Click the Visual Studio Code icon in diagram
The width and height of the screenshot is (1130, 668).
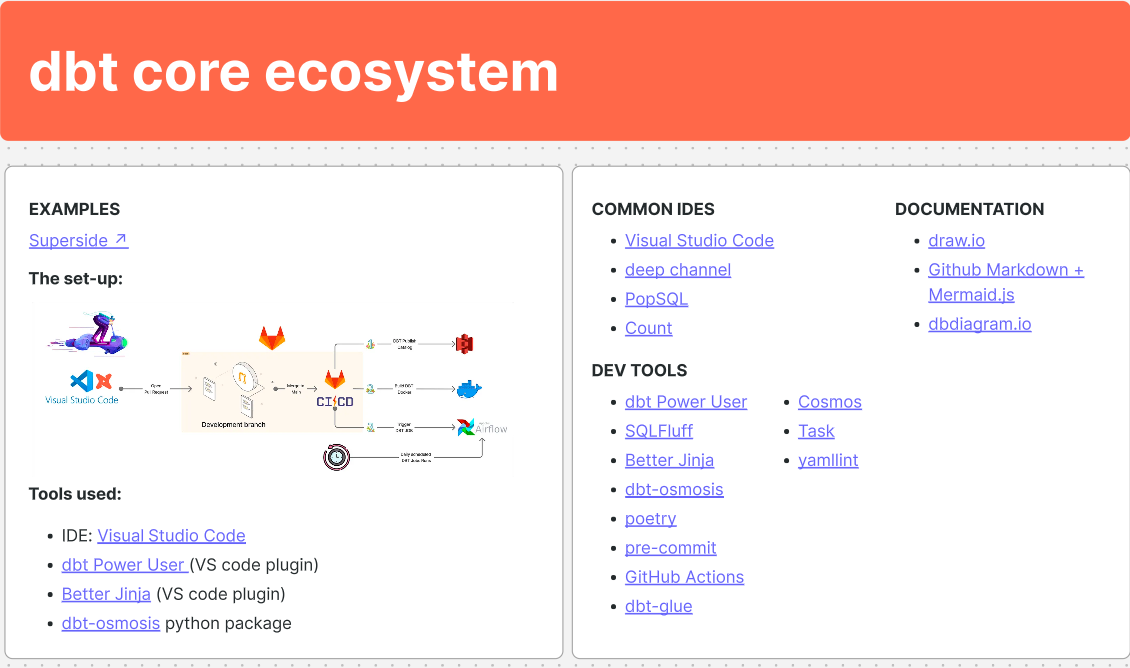(x=81, y=381)
